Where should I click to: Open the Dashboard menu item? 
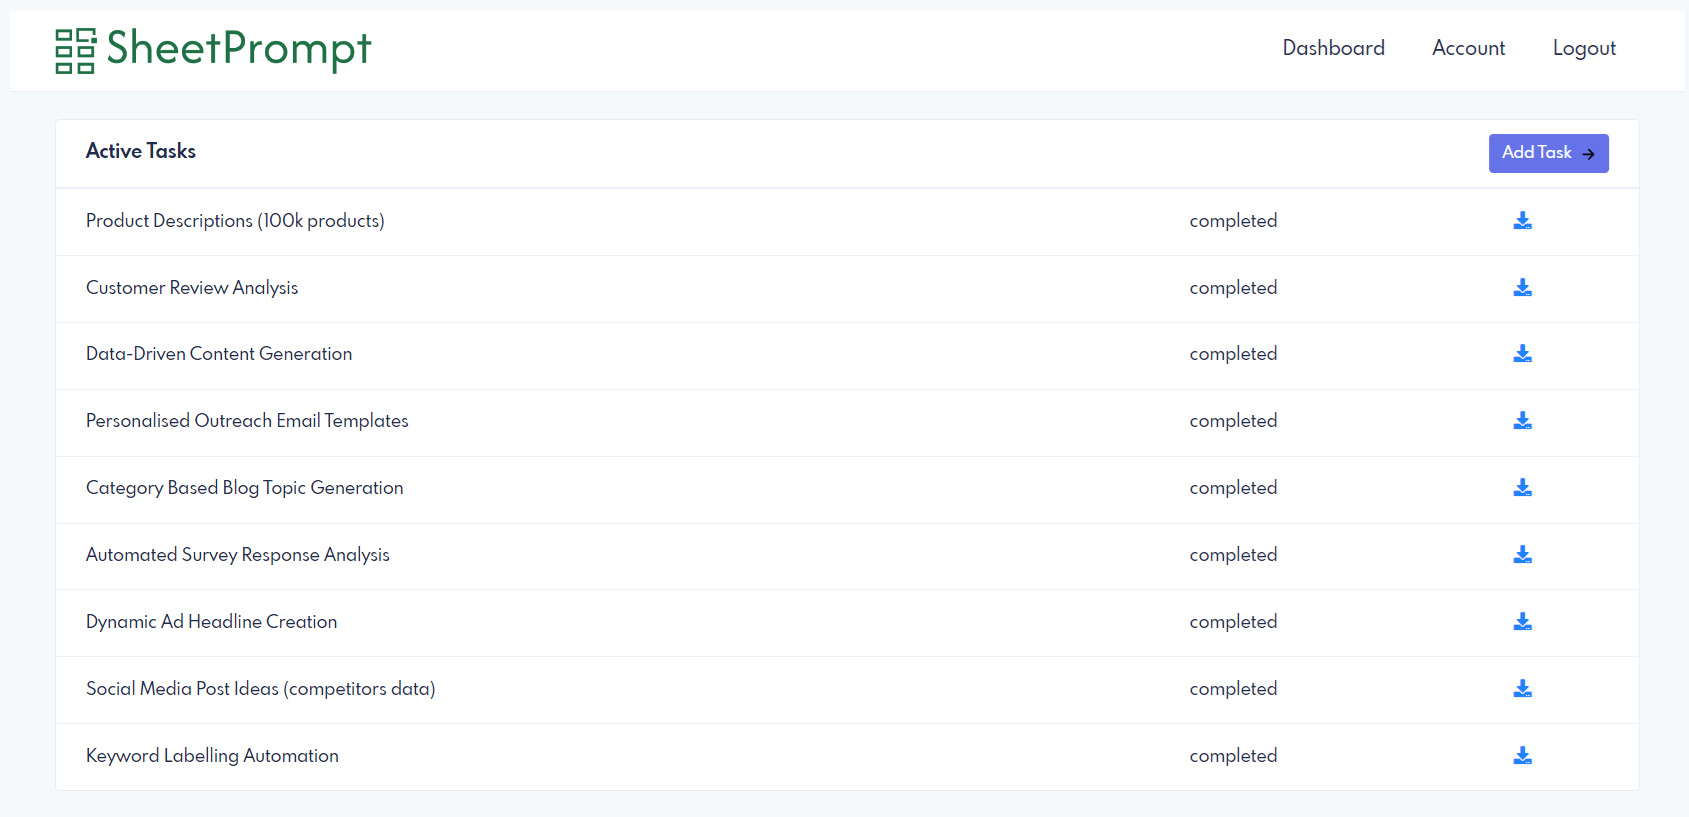1333,48
